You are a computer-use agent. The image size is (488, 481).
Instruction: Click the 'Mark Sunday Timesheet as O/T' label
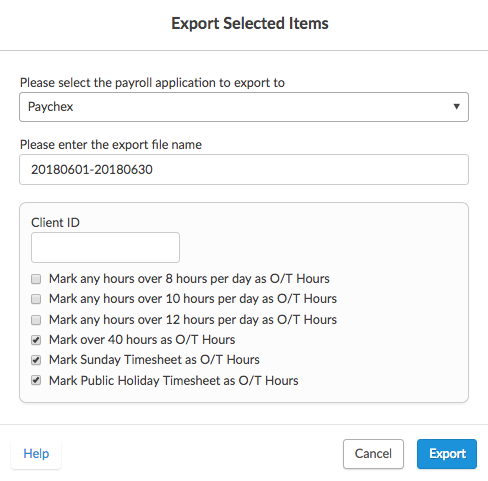tap(154, 360)
